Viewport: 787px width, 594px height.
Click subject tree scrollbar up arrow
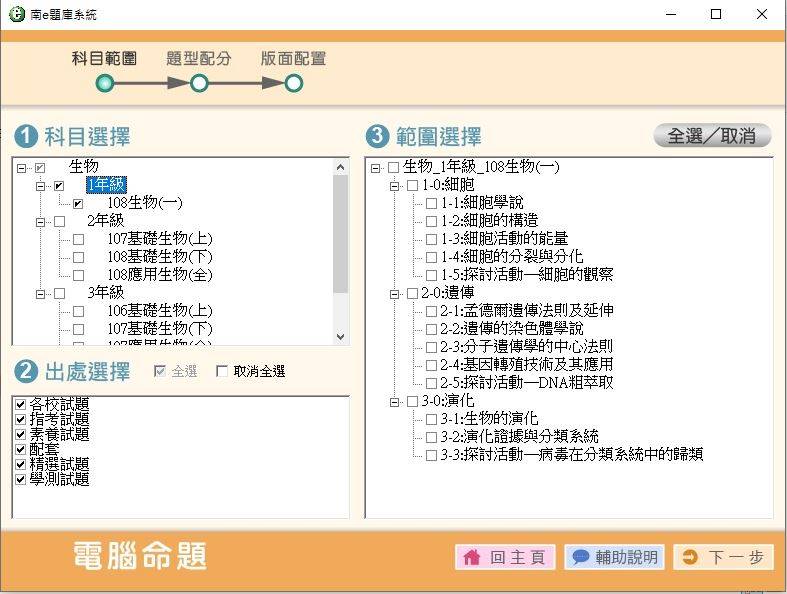tap(340, 167)
